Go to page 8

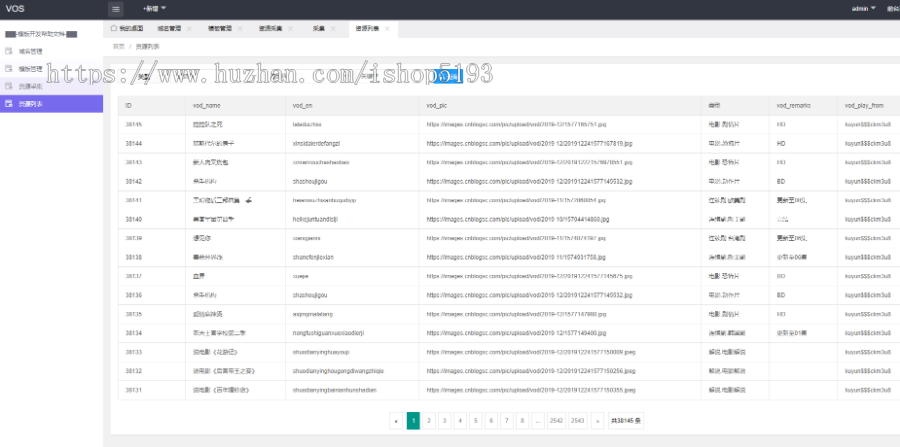[522, 421]
